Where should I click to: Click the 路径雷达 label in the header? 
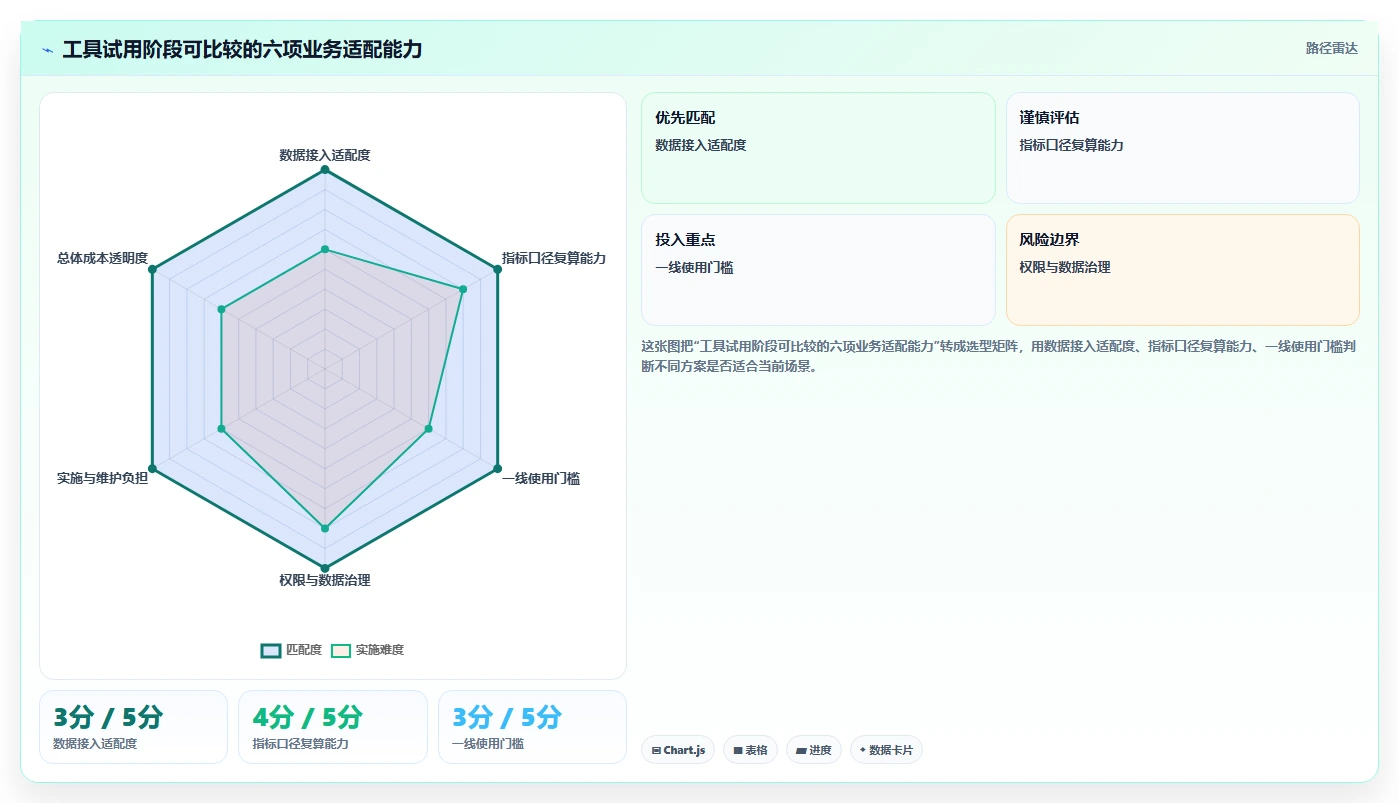(1331, 48)
